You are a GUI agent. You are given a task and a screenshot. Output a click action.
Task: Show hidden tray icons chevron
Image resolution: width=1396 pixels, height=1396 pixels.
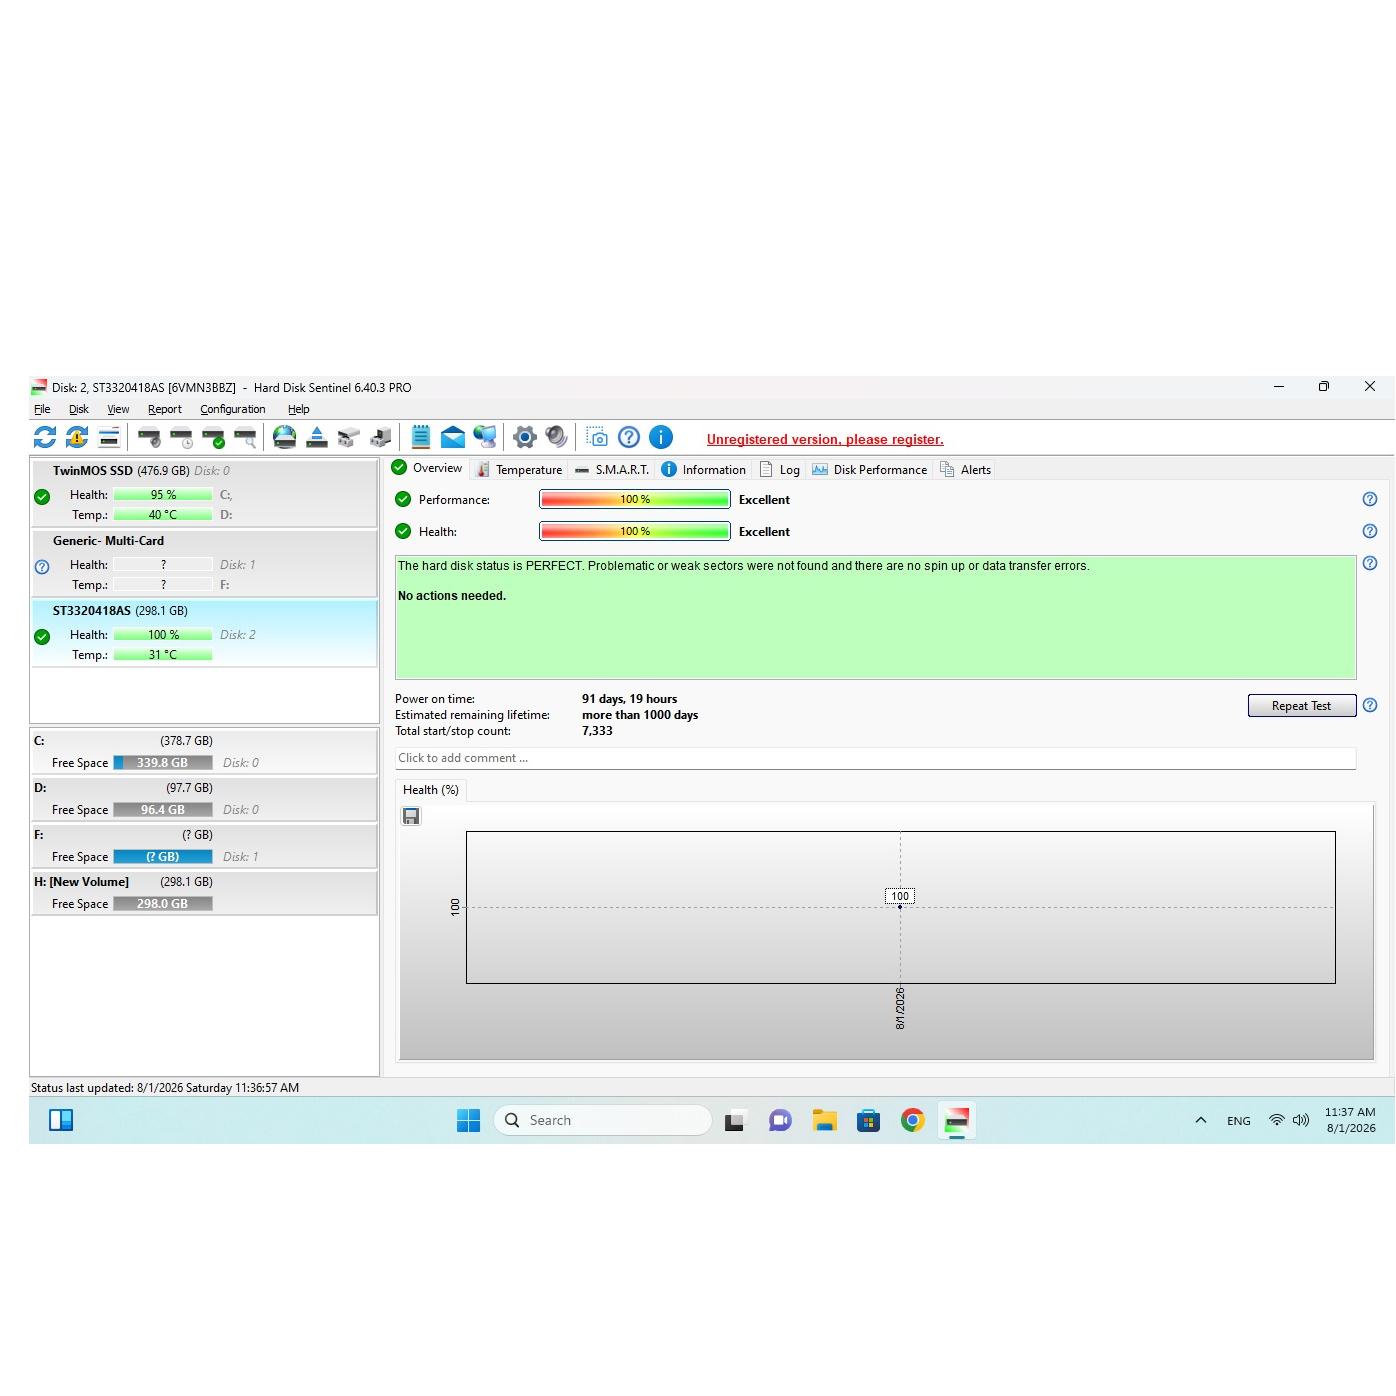pyautogui.click(x=1200, y=1120)
